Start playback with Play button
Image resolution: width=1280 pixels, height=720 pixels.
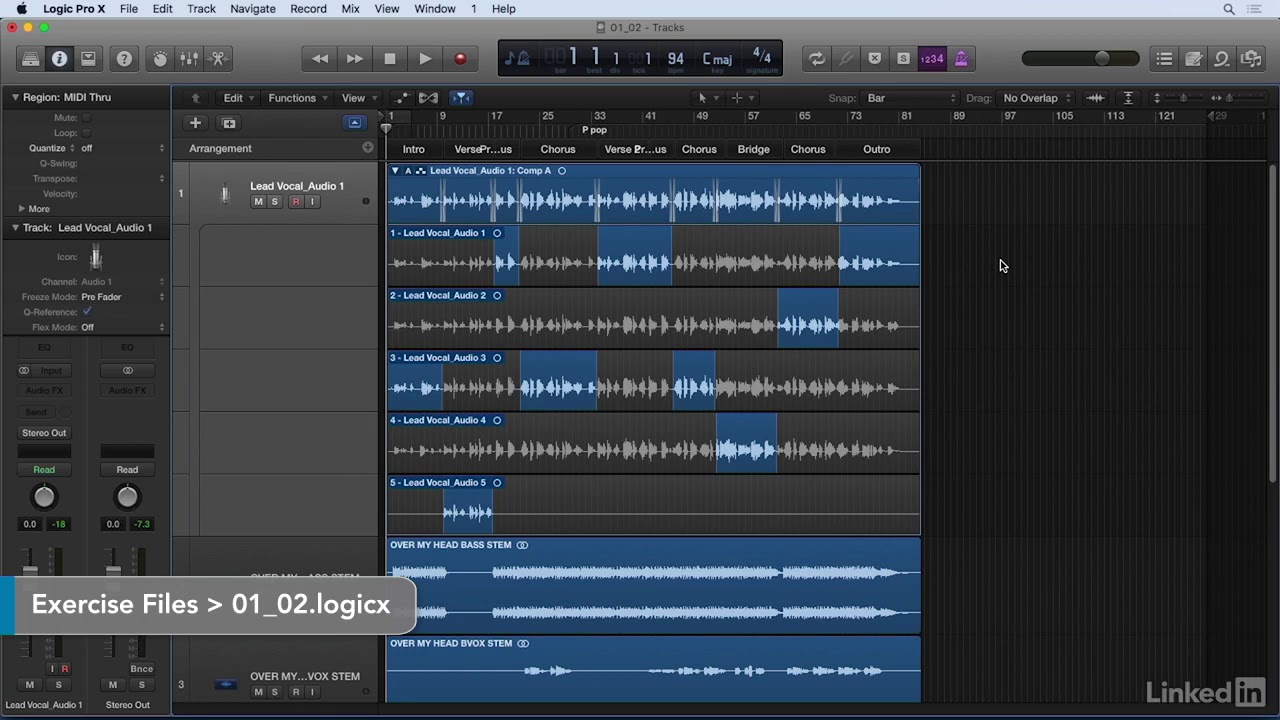(425, 59)
